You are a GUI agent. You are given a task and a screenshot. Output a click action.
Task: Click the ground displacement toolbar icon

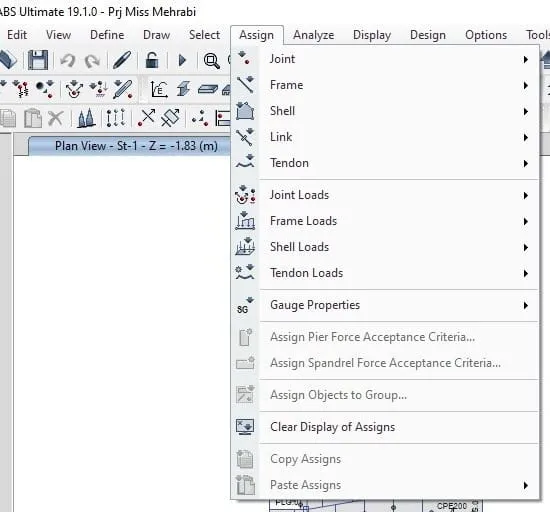point(99,89)
